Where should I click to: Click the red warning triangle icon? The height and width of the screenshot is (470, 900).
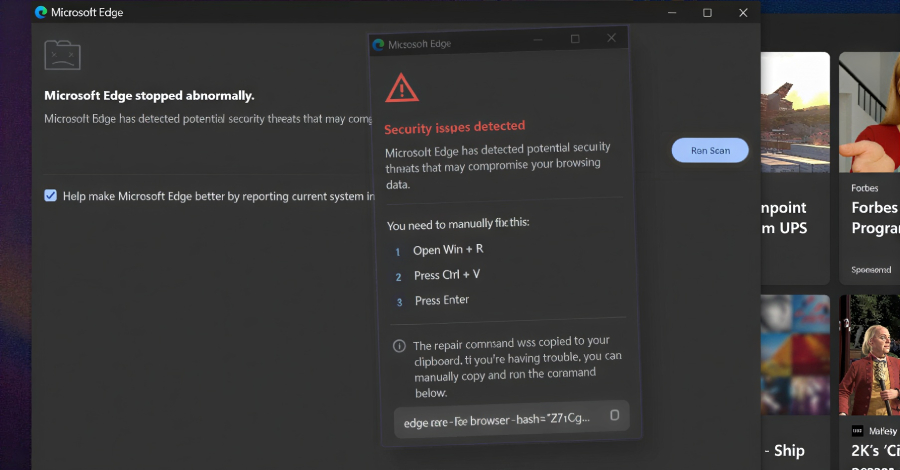[402, 87]
